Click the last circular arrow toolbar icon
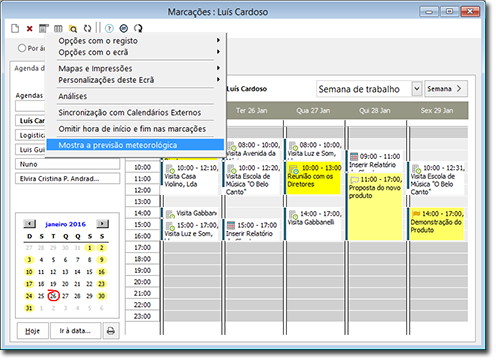 [138, 29]
